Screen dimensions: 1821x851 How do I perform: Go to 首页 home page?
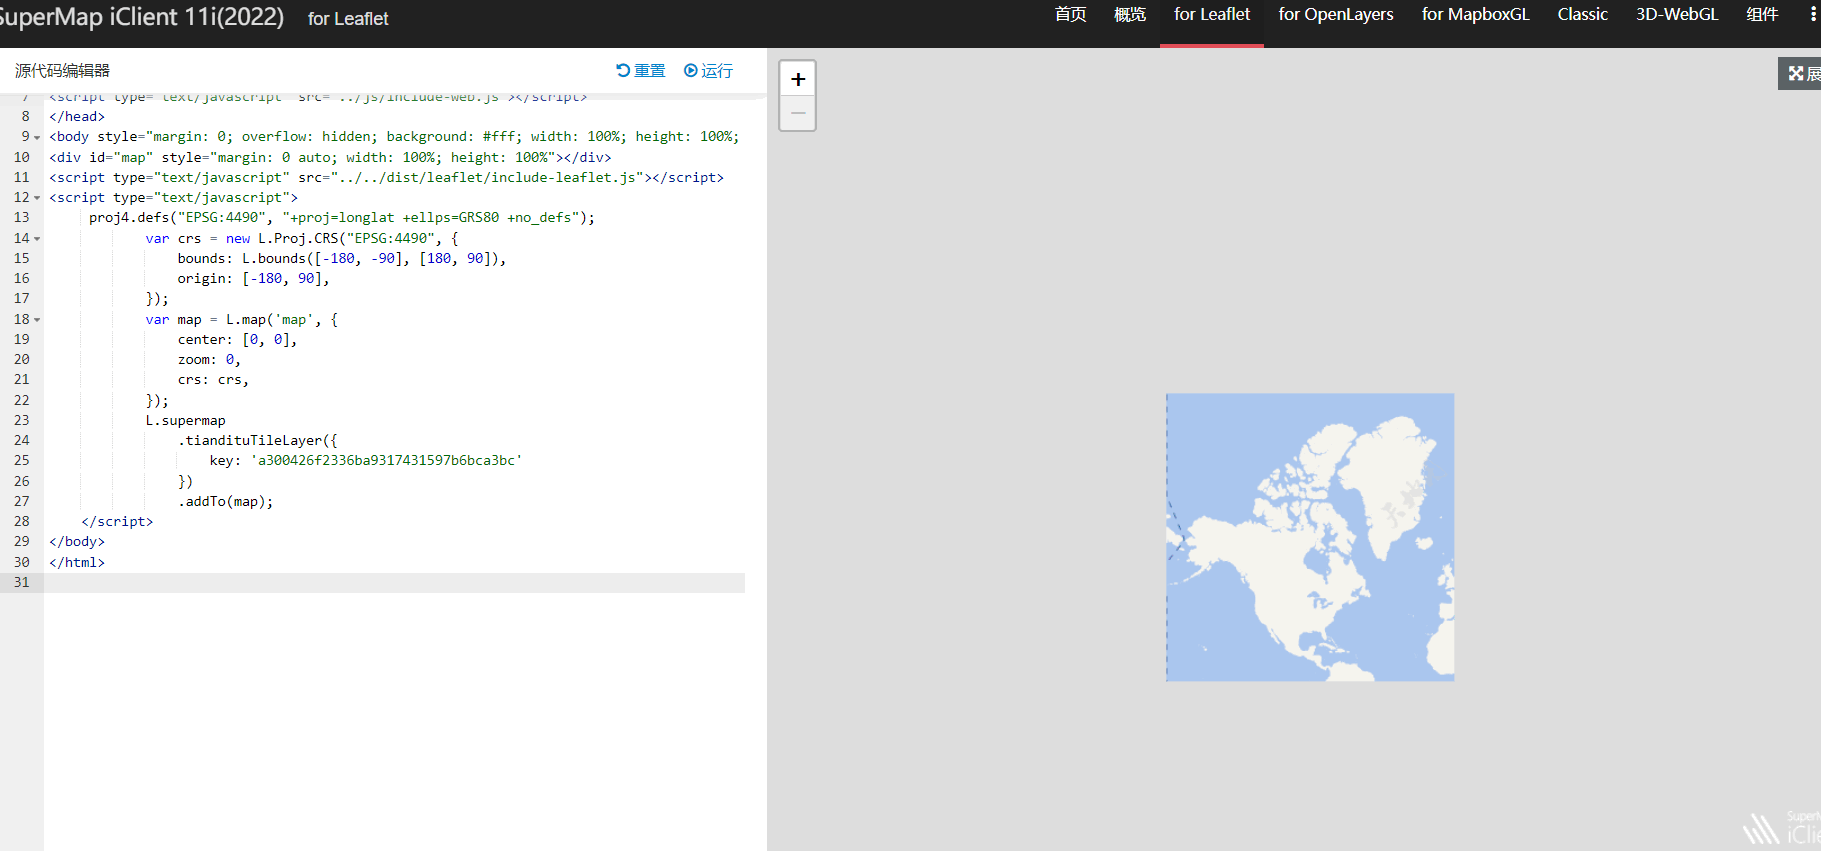1070,14
